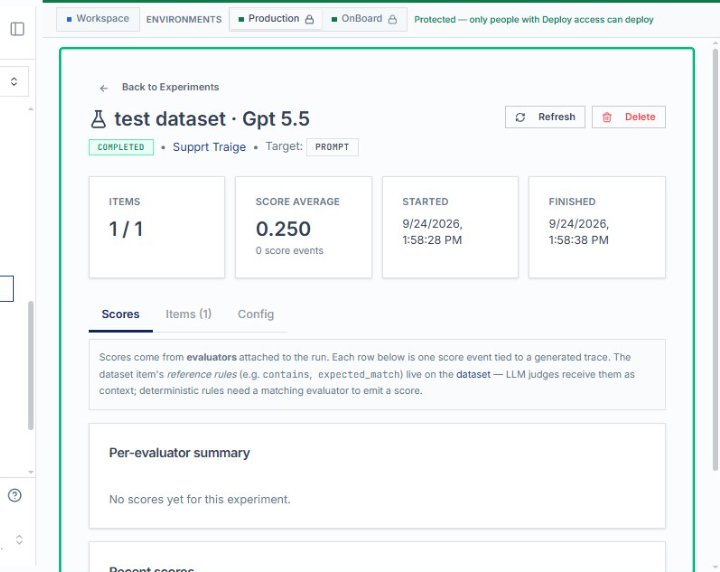Click the flask experiment icon
720x572 pixels.
[x=98, y=119]
